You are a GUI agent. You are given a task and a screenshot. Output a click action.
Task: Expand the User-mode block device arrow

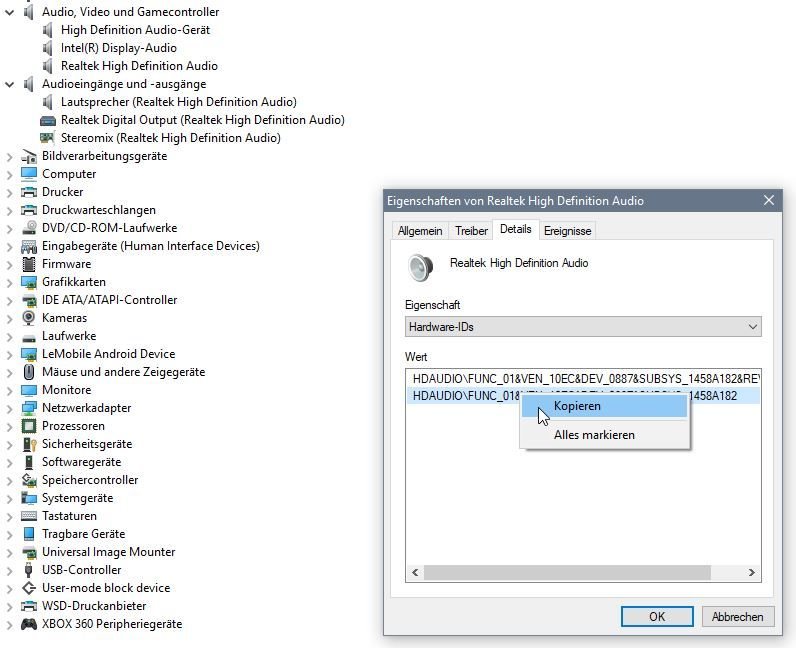click(9, 589)
